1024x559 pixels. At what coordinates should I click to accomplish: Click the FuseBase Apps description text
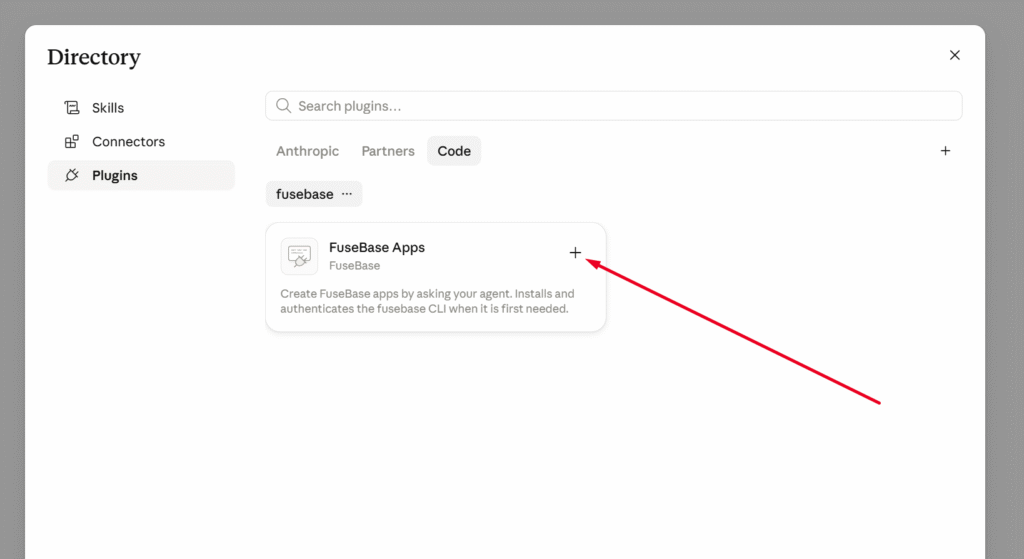click(427, 301)
